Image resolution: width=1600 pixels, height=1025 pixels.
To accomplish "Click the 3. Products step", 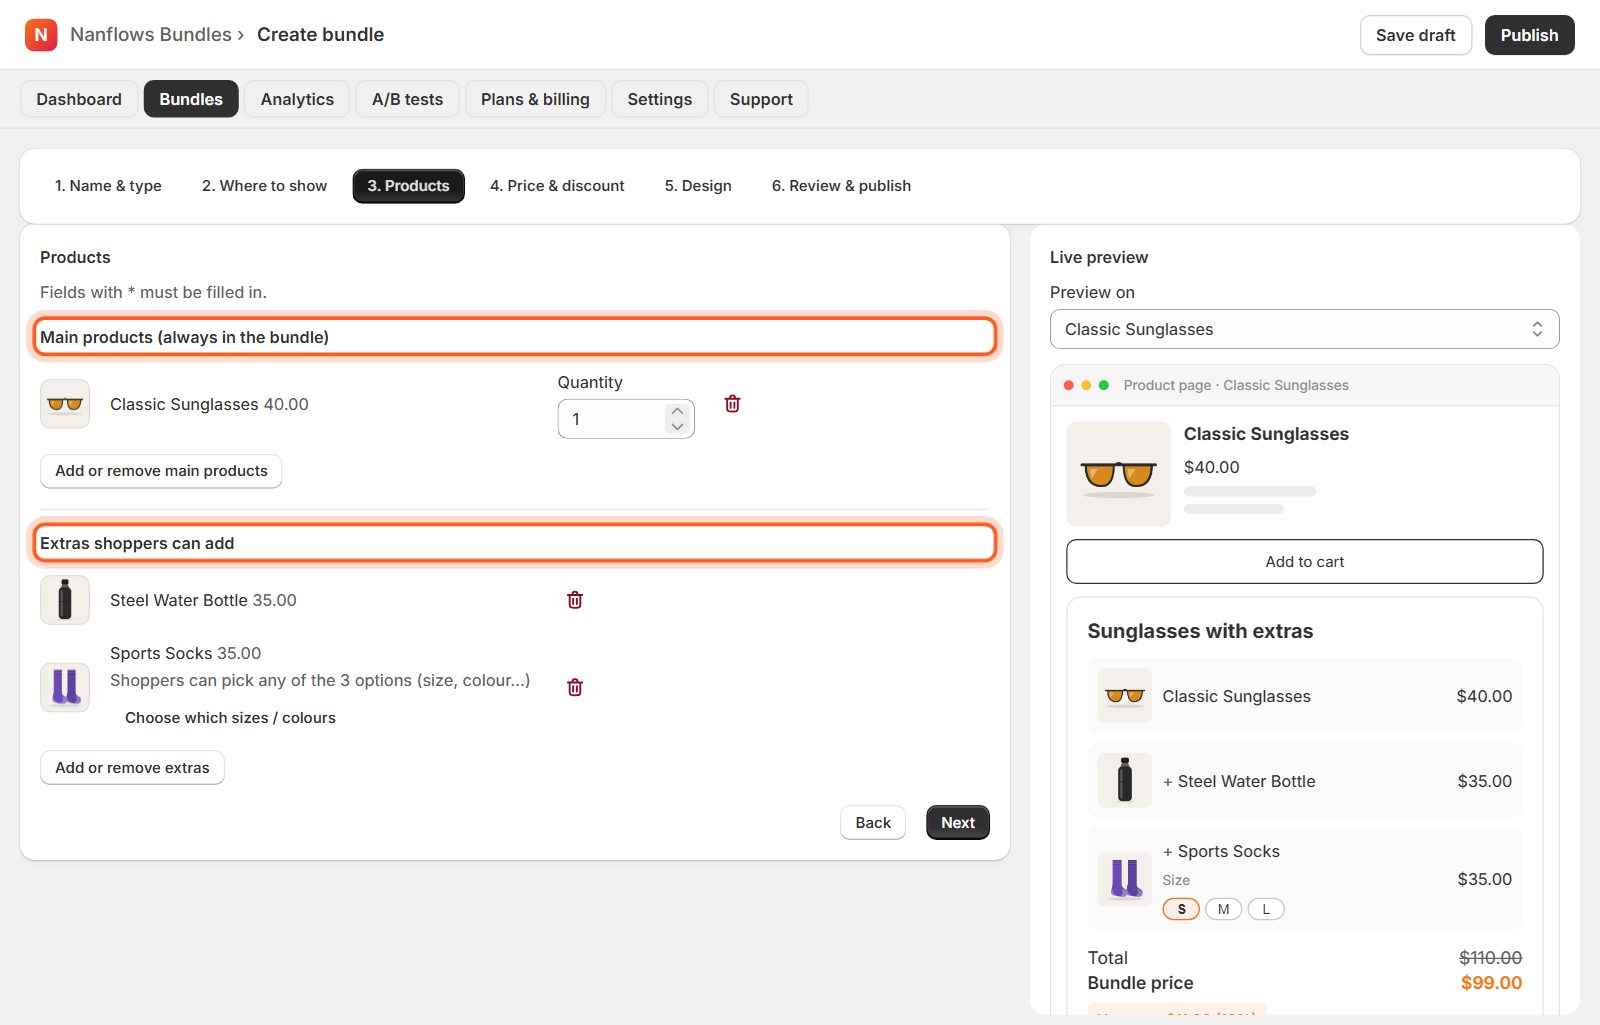I will (x=408, y=186).
